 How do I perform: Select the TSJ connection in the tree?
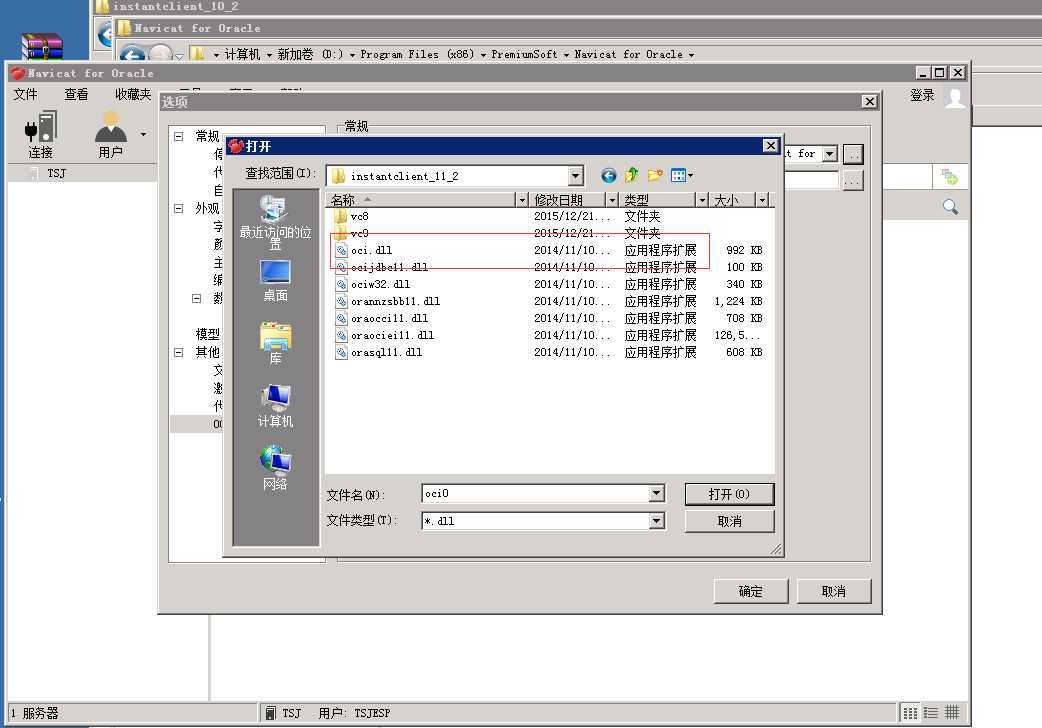coord(56,173)
